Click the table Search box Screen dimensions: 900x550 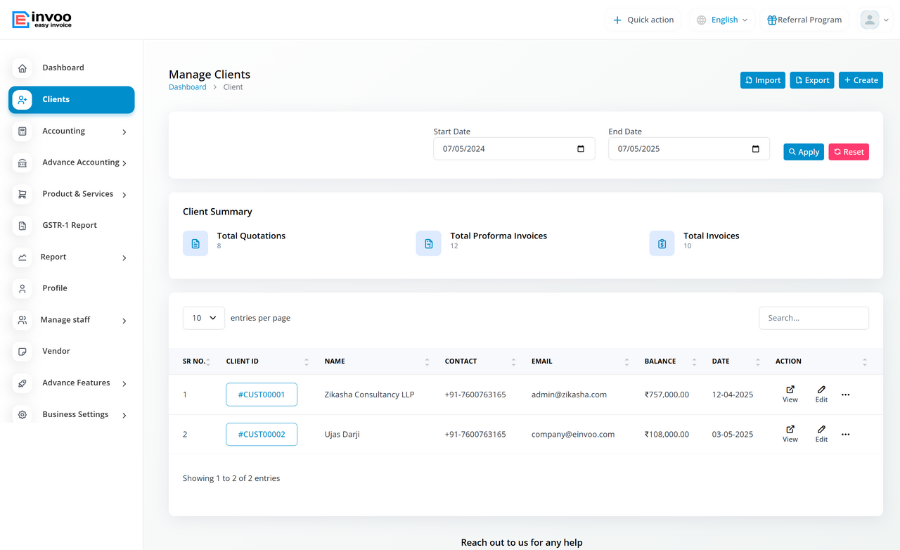813,317
